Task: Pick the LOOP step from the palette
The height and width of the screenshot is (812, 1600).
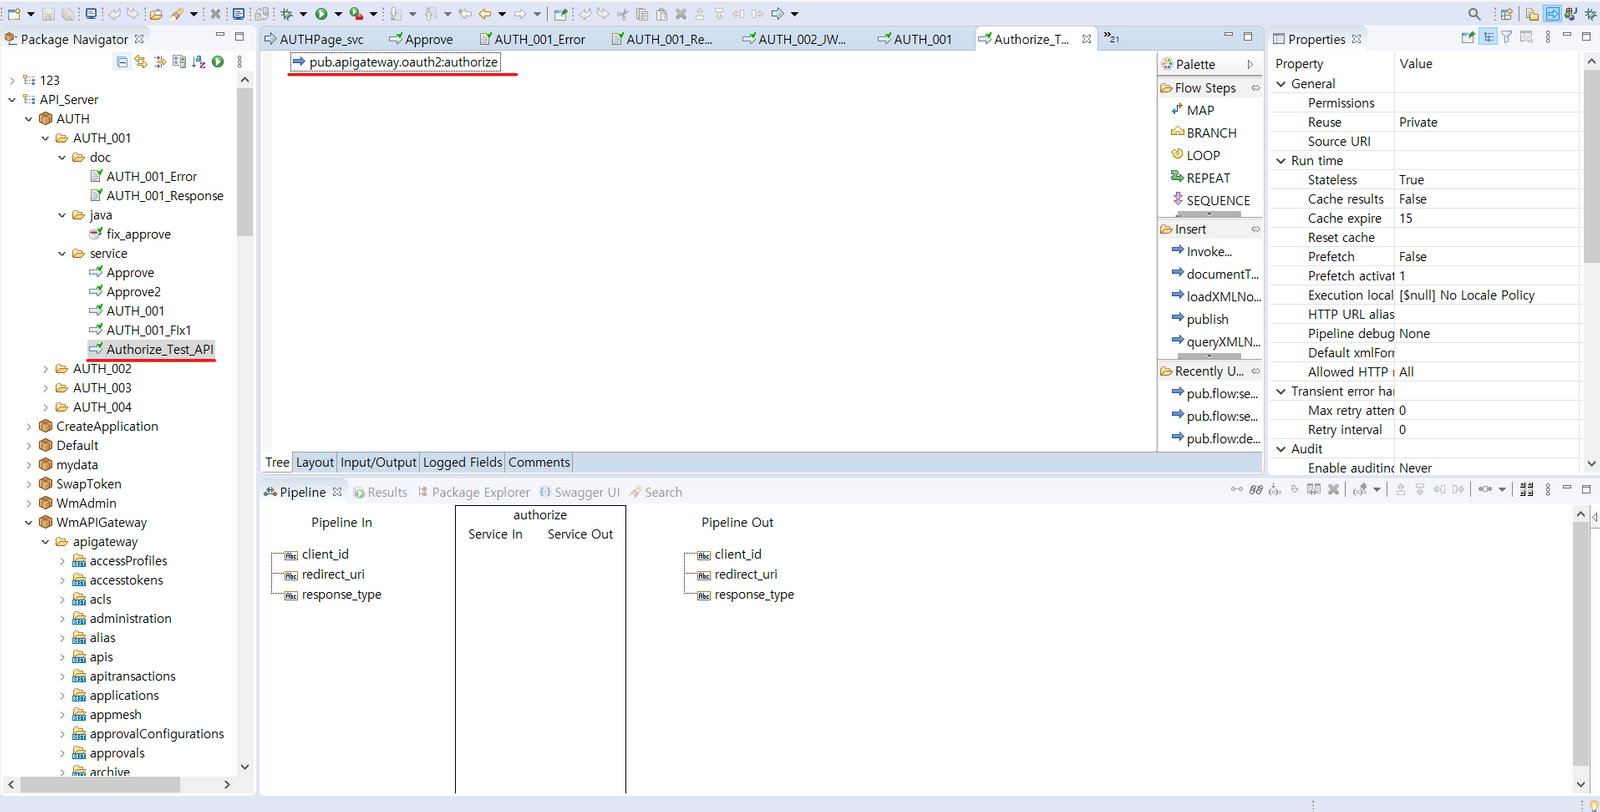Action: [x=1203, y=155]
